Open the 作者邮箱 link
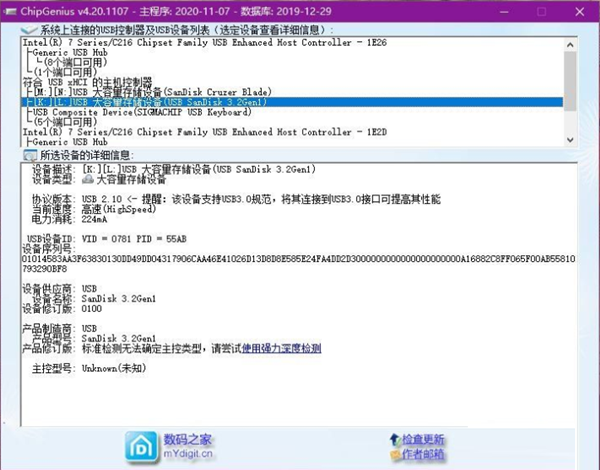 click(423, 454)
